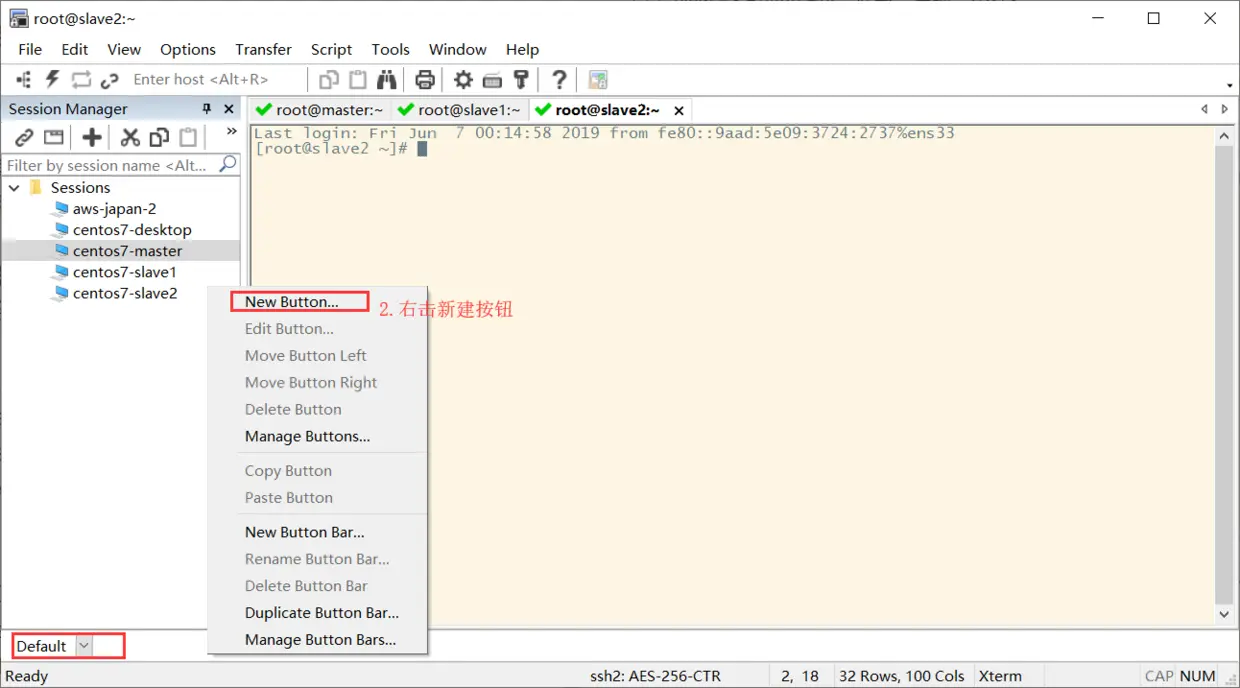Click the Filter by session name field
1240x688 pixels.
[110, 165]
